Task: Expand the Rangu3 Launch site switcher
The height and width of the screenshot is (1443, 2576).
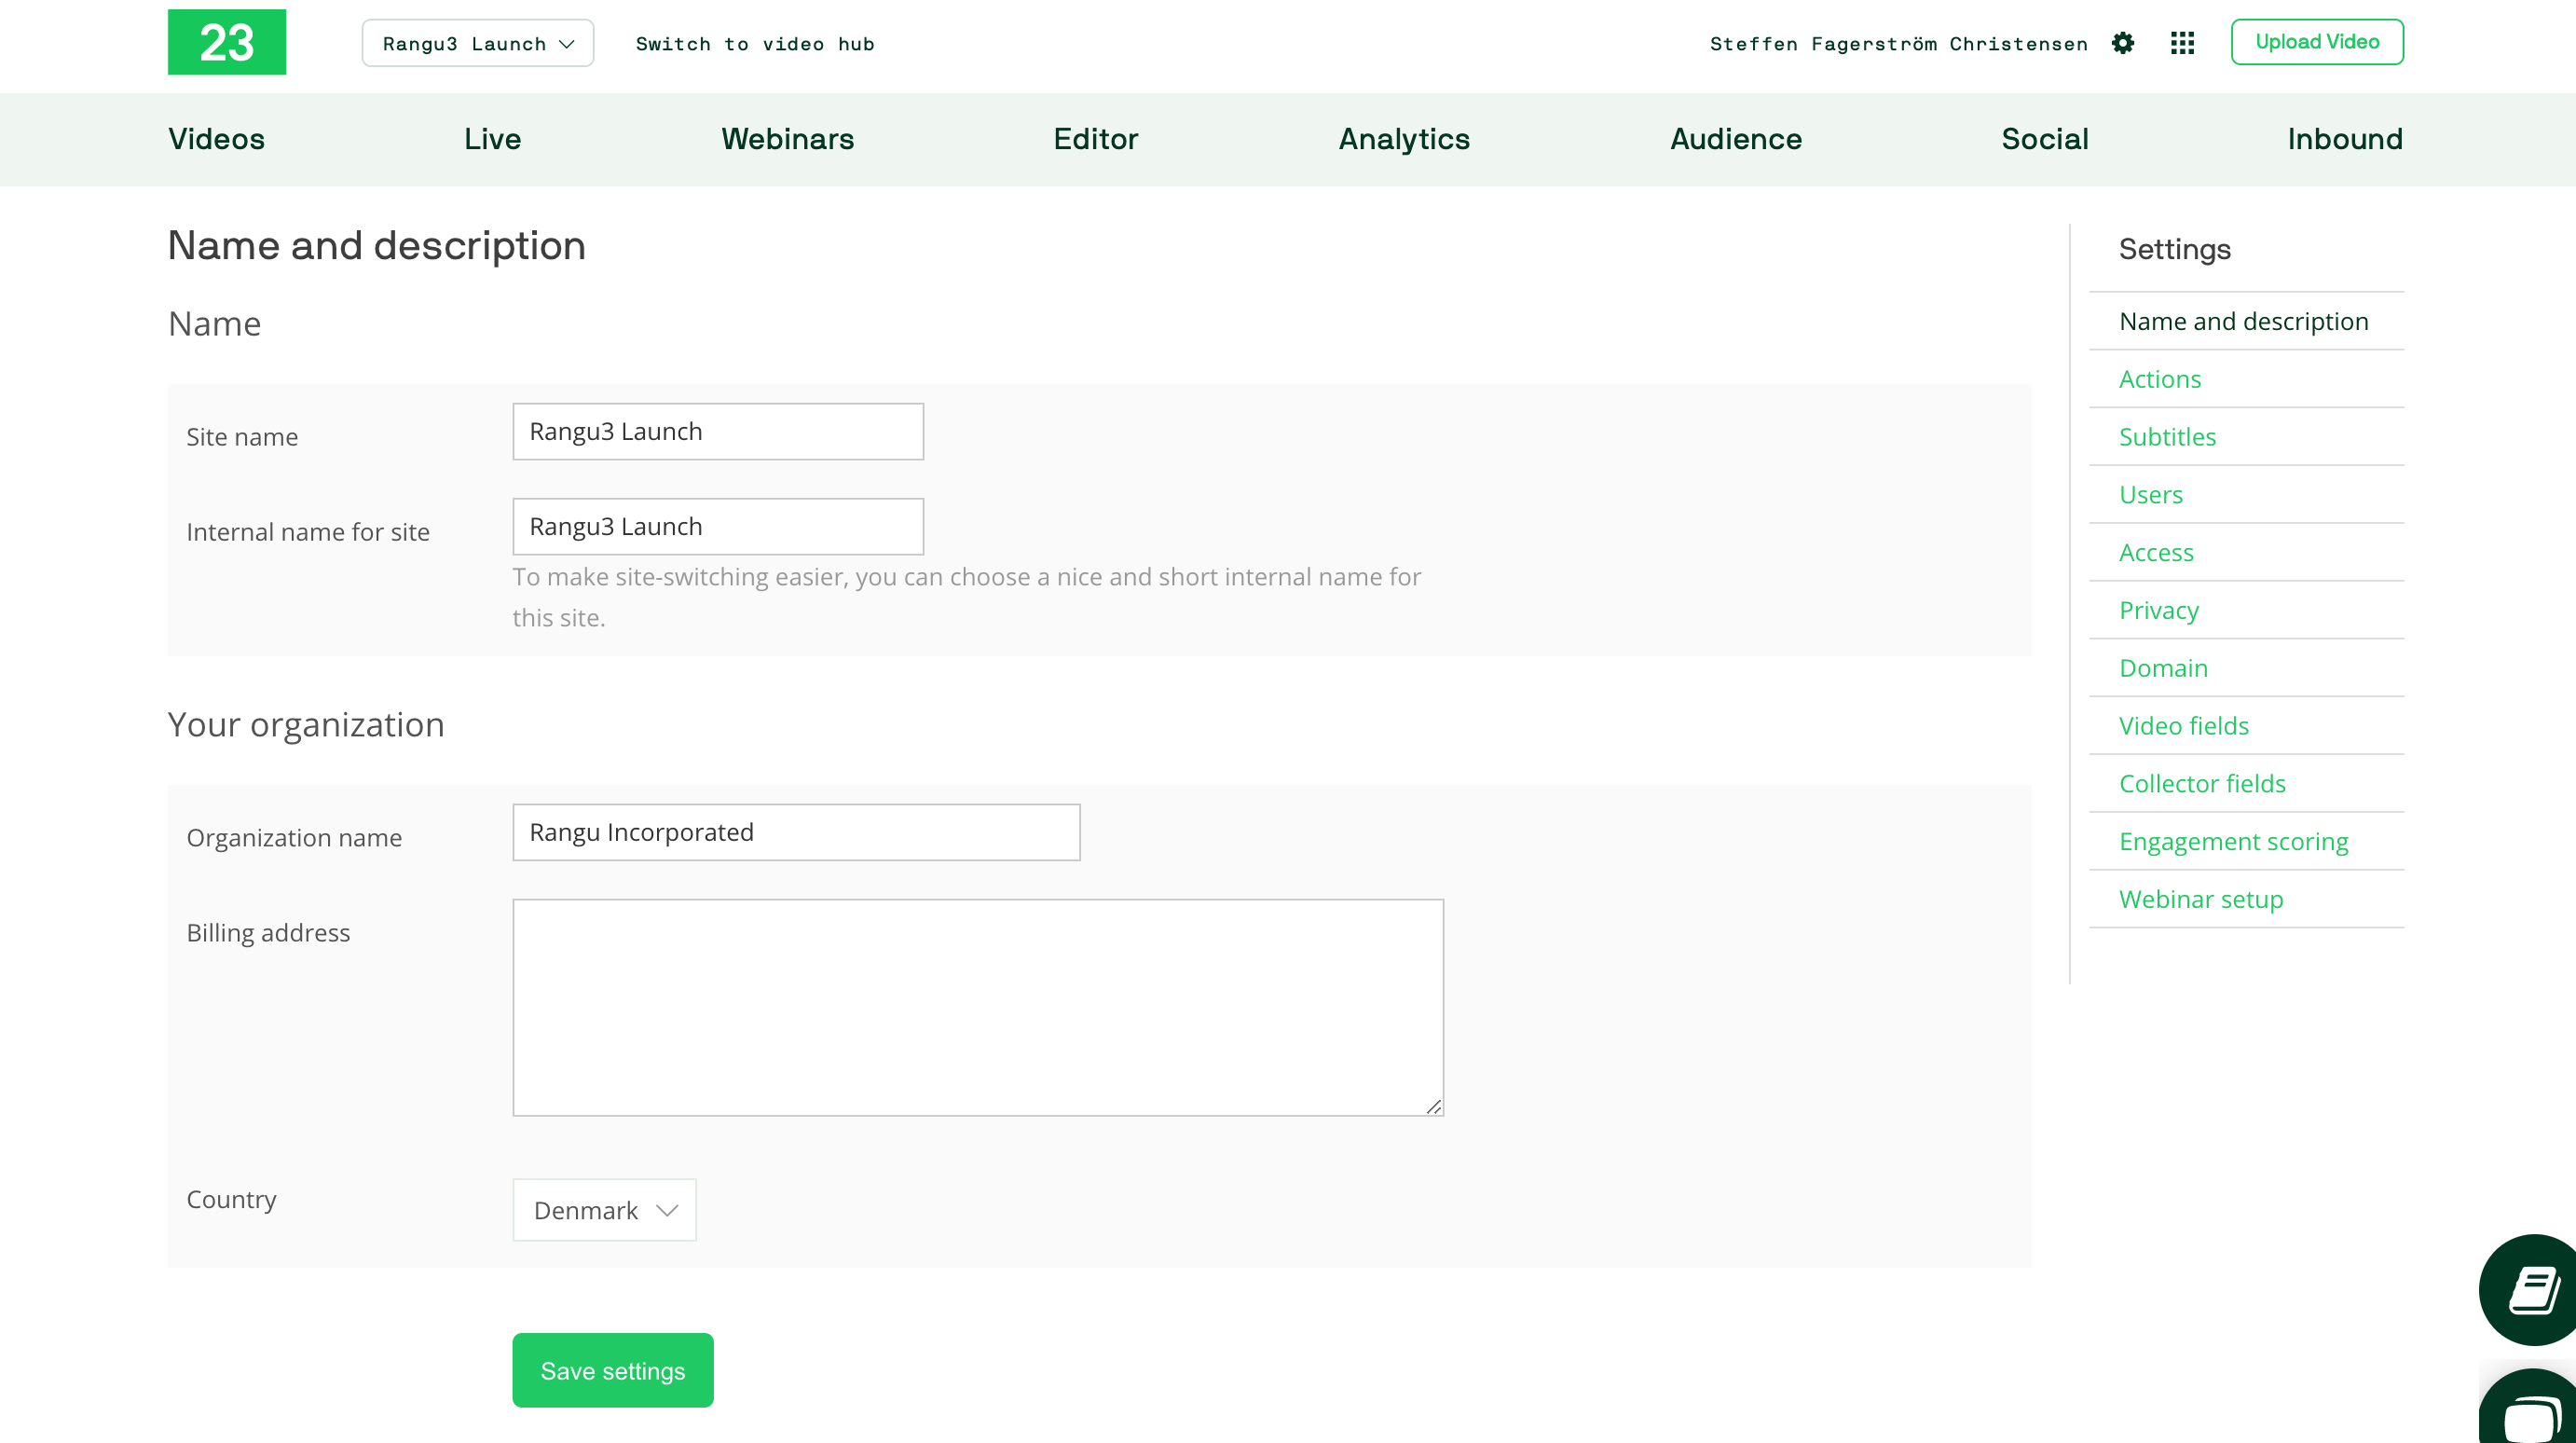Action: click(x=478, y=43)
